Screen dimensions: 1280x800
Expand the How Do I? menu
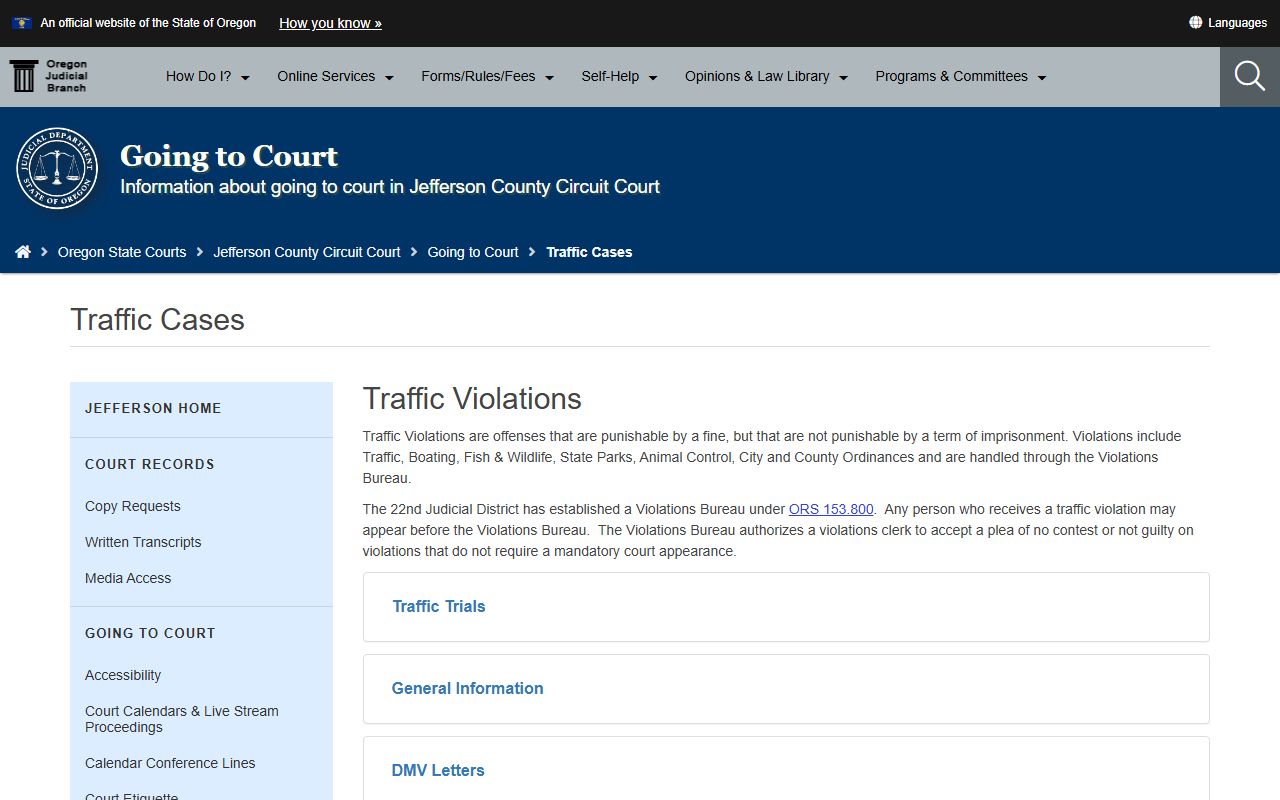click(x=208, y=76)
